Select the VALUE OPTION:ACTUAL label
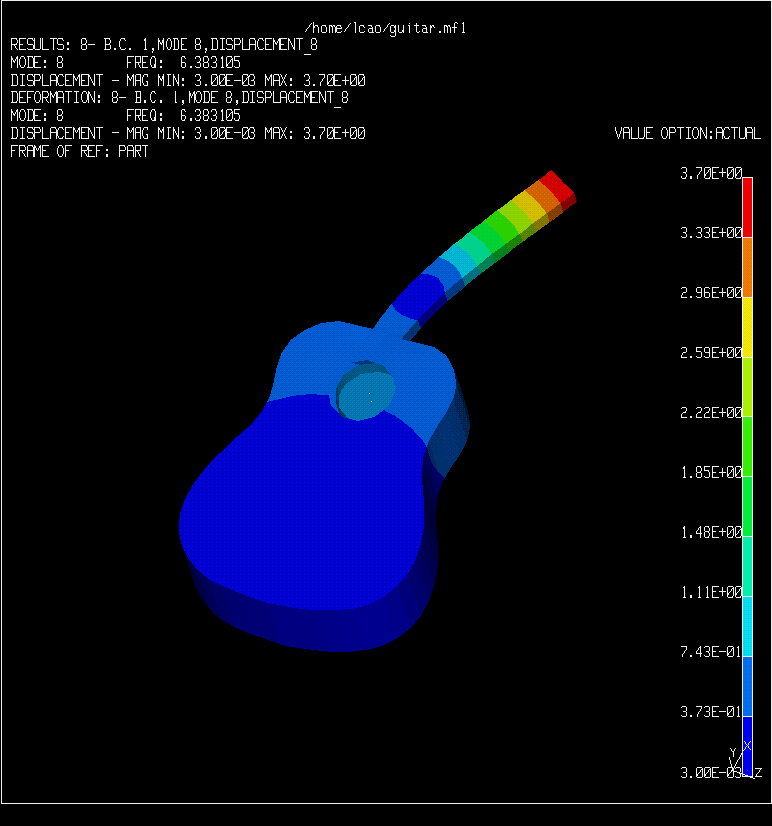 click(x=687, y=133)
